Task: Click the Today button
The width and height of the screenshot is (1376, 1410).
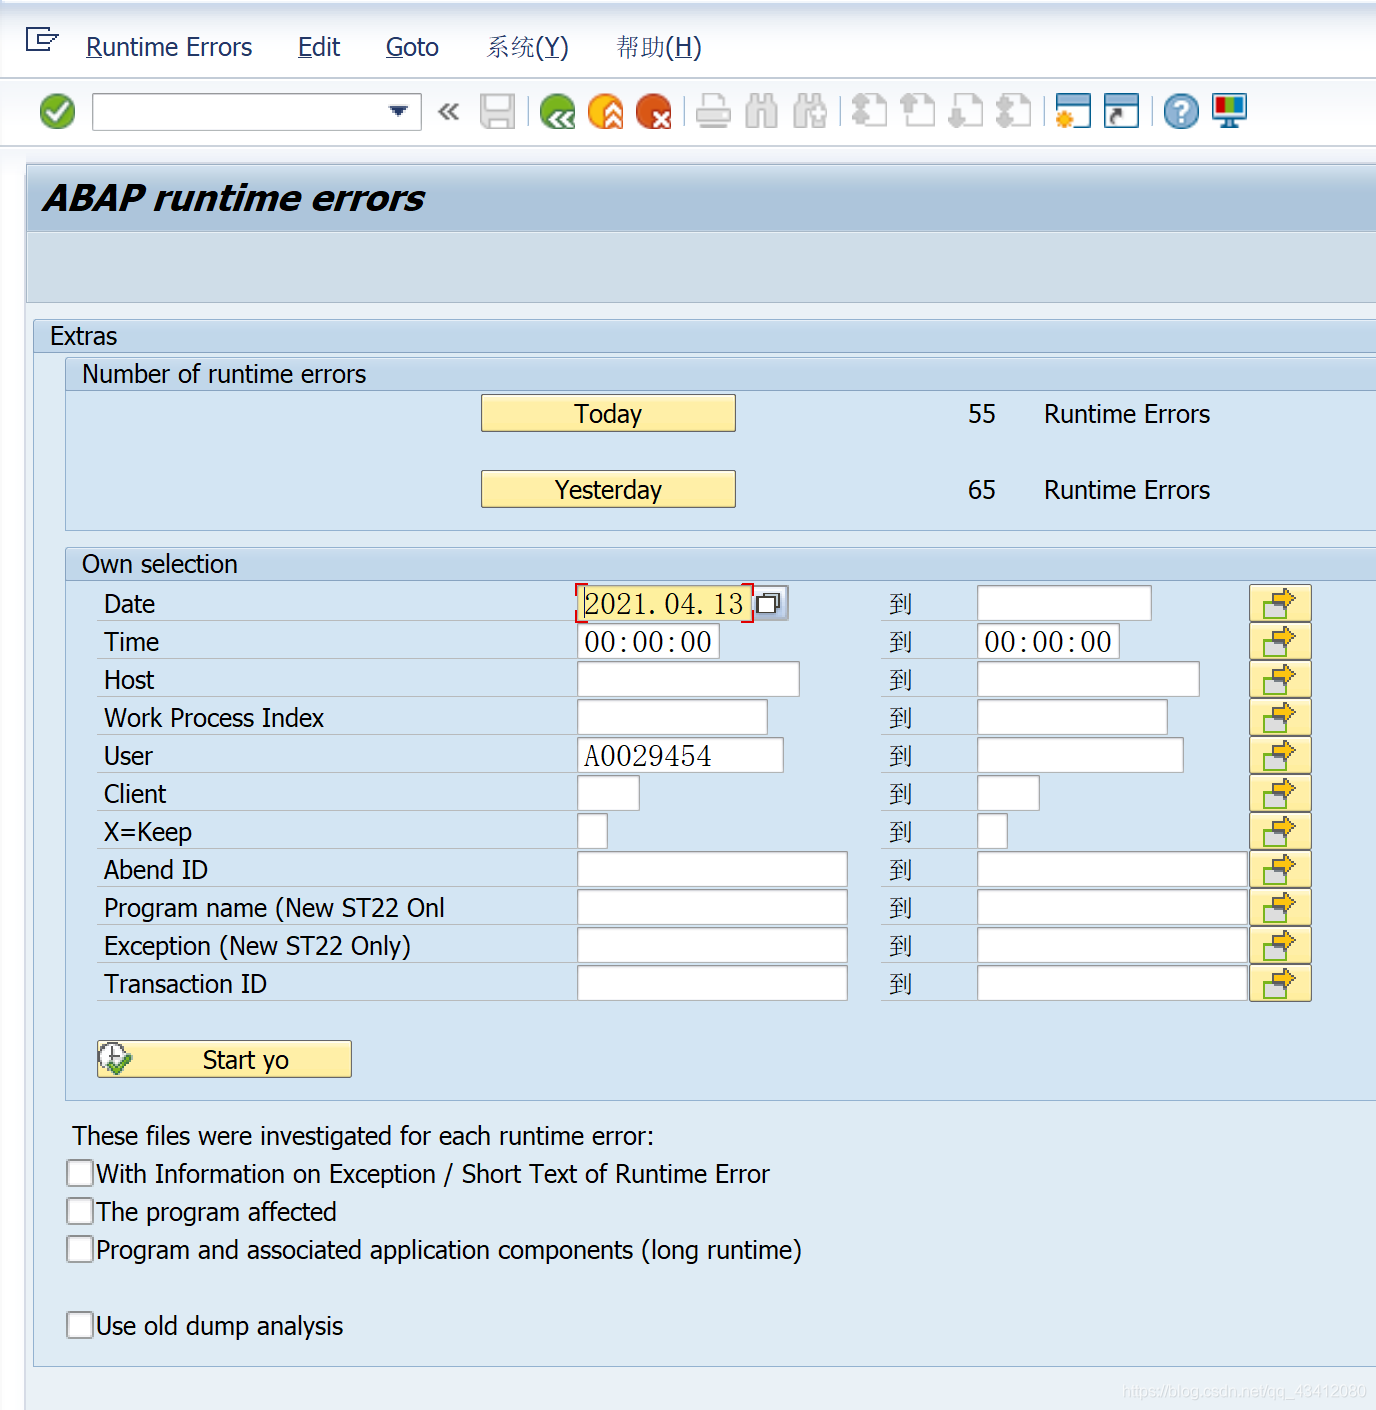Action: pos(608,413)
